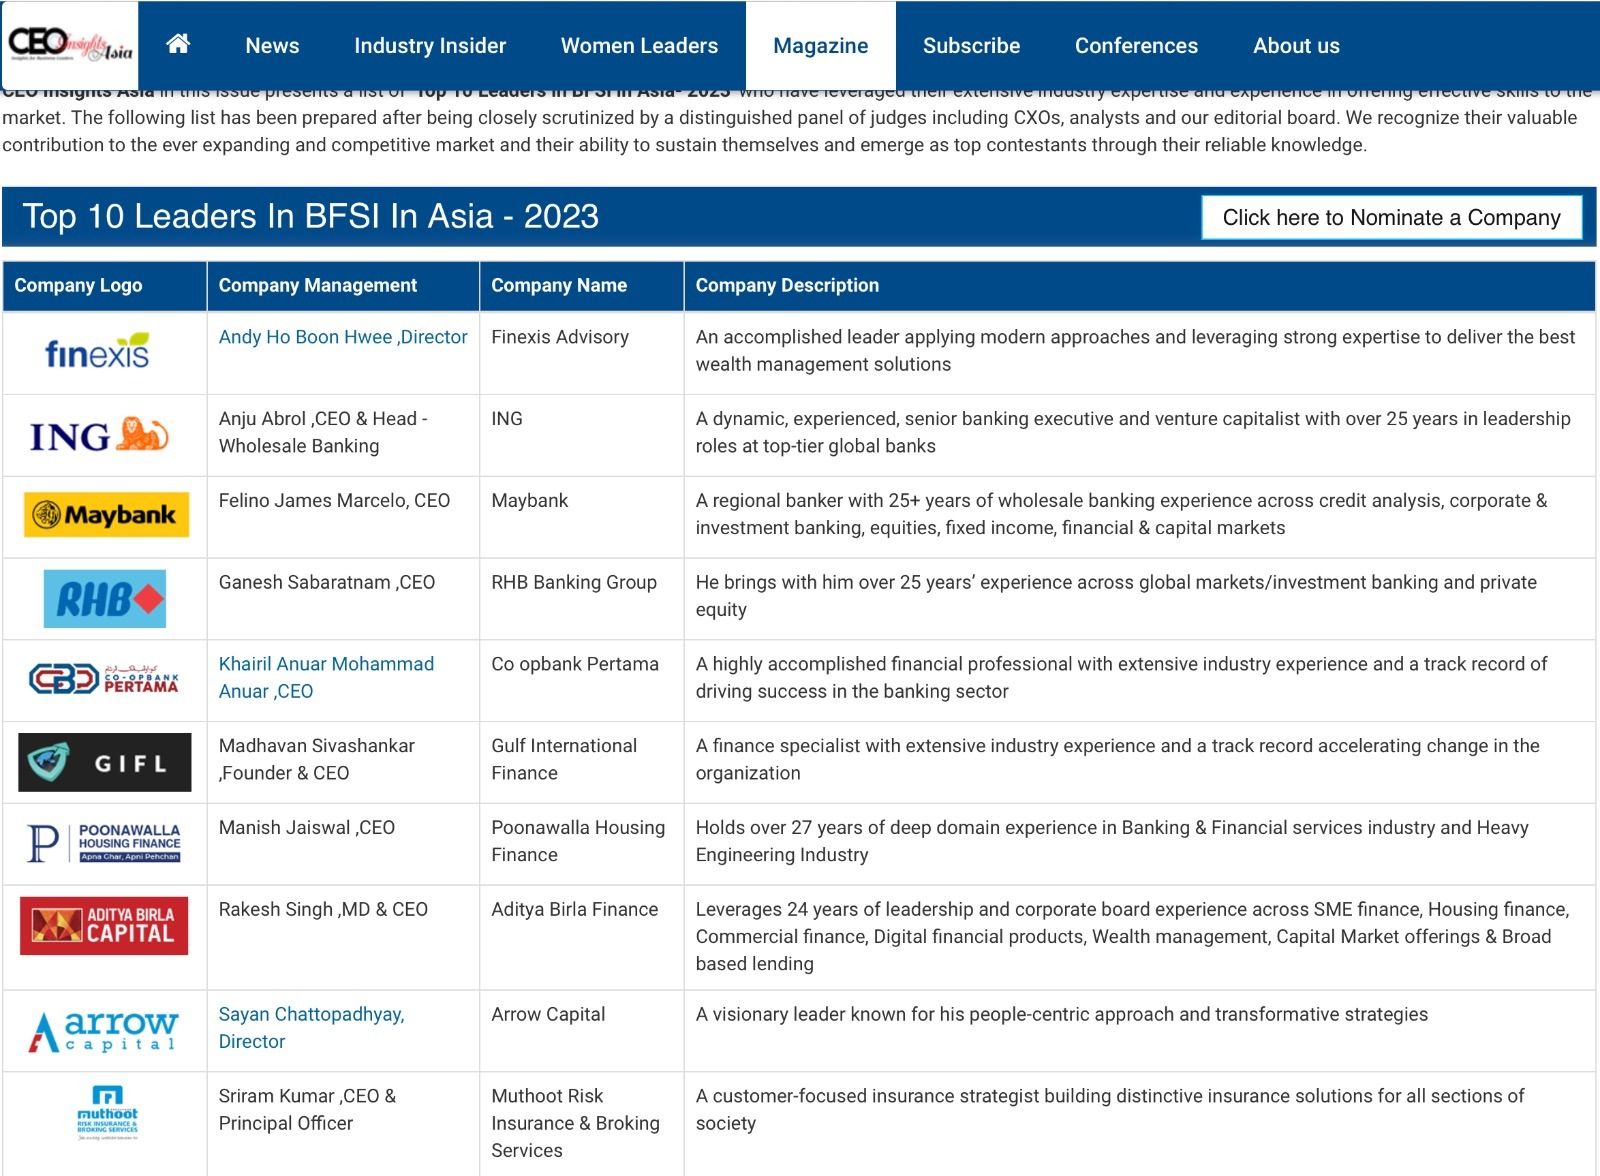The height and width of the screenshot is (1176, 1600).
Task: Click the RHB blue logo
Action: click(x=105, y=598)
